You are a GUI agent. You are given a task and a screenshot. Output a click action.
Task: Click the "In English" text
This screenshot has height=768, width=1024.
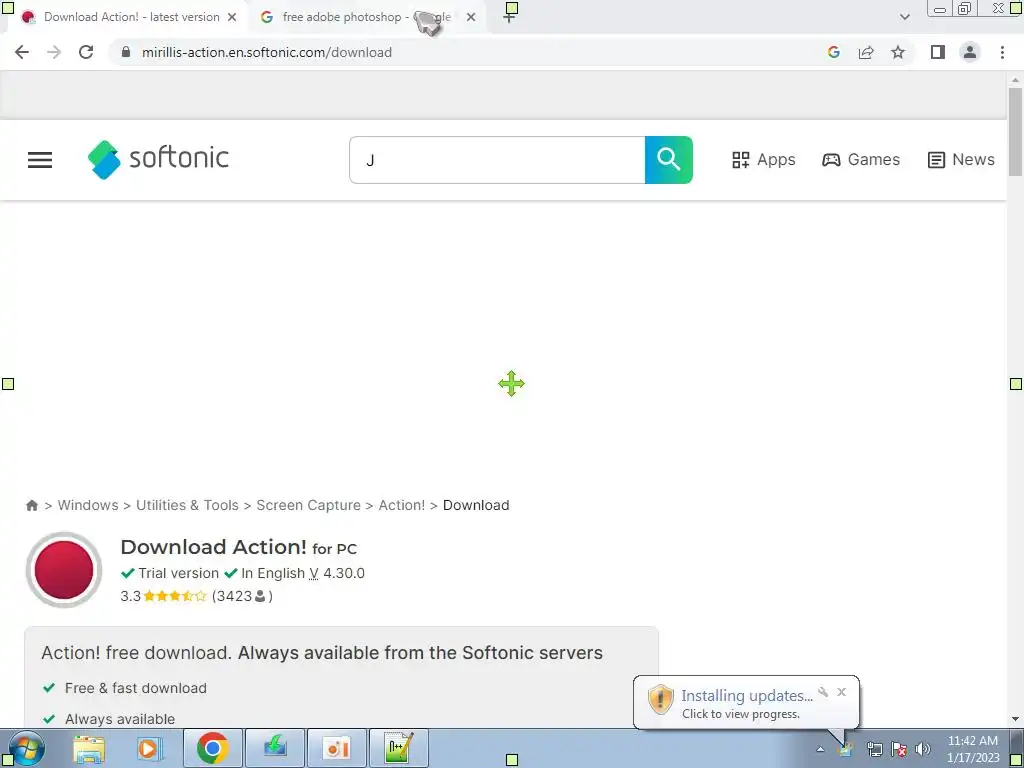point(273,573)
